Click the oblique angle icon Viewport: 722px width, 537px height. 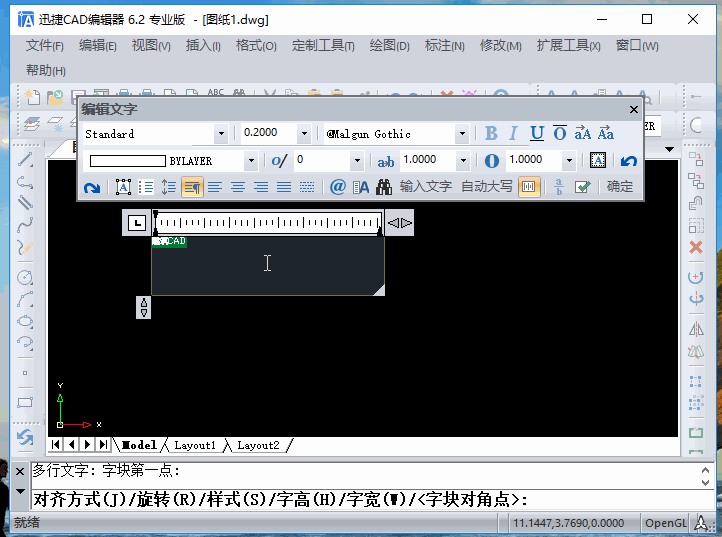coord(279,161)
